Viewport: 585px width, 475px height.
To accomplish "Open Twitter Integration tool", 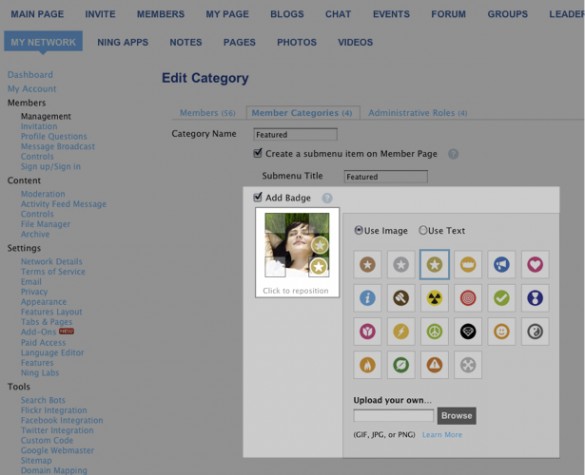I will pos(57,430).
